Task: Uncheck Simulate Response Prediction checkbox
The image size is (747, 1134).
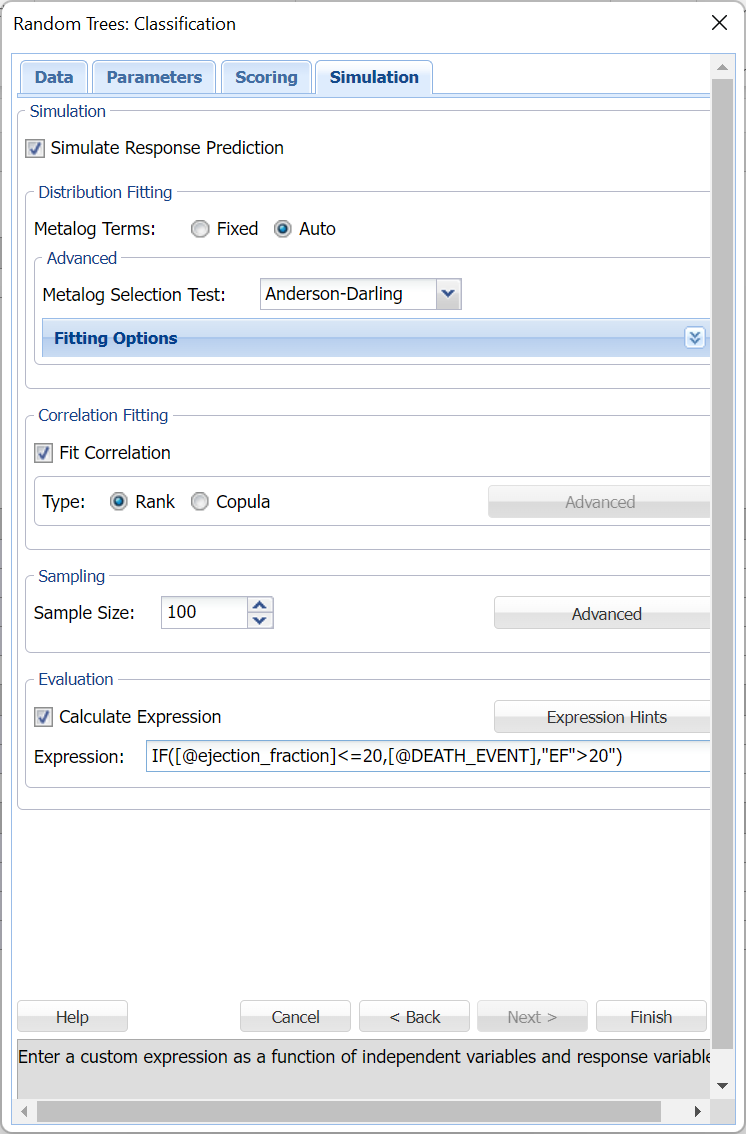Action: click(x=36, y=149)
